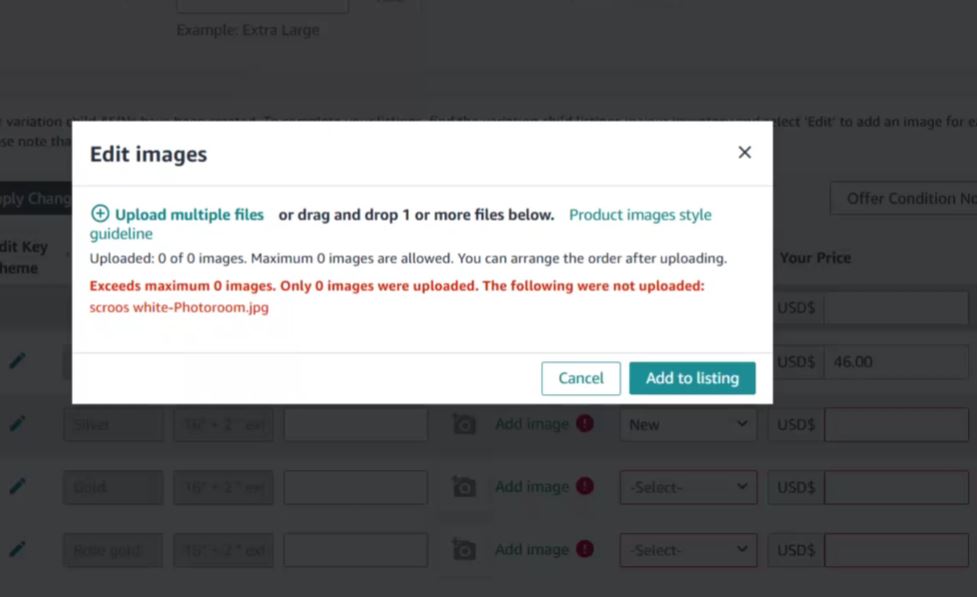Click Add image link in Gold row
Screen dimensions: 977x597
531,487
